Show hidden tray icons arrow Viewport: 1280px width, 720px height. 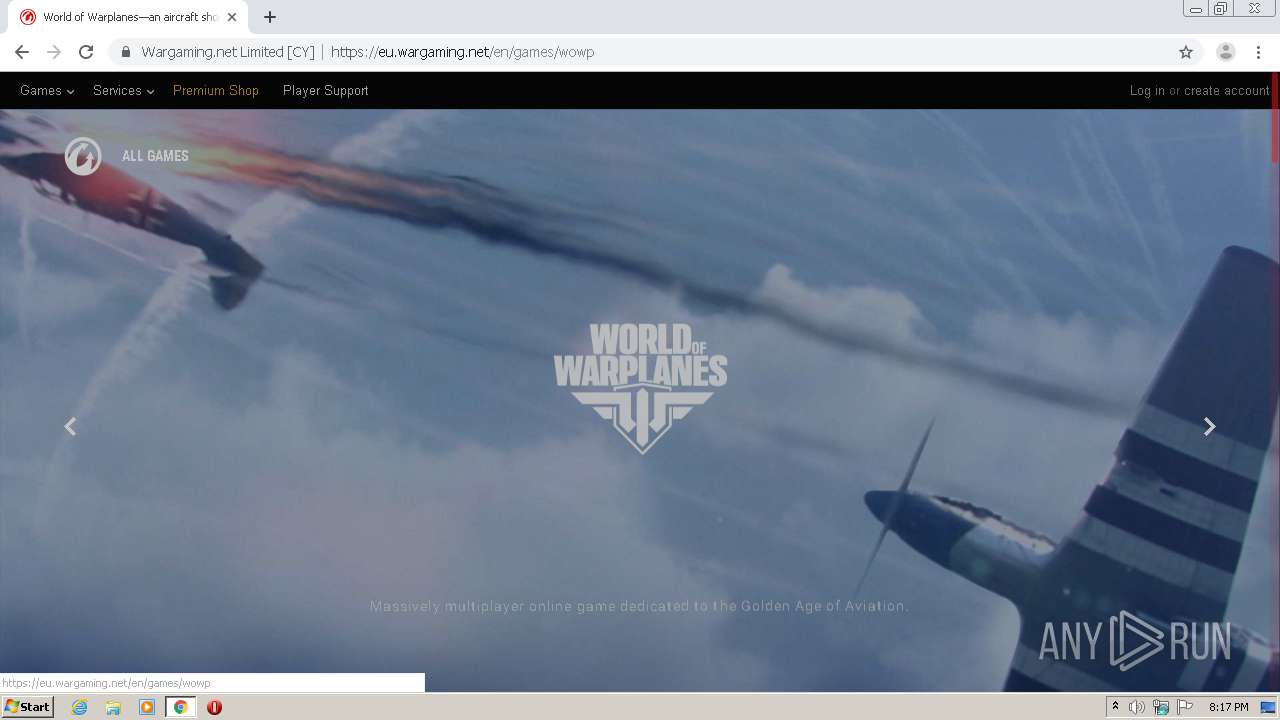coord(1115,707)
